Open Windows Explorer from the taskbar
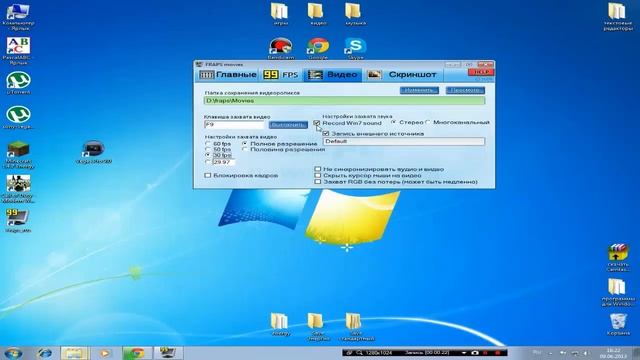 click(x=74, y=353)
